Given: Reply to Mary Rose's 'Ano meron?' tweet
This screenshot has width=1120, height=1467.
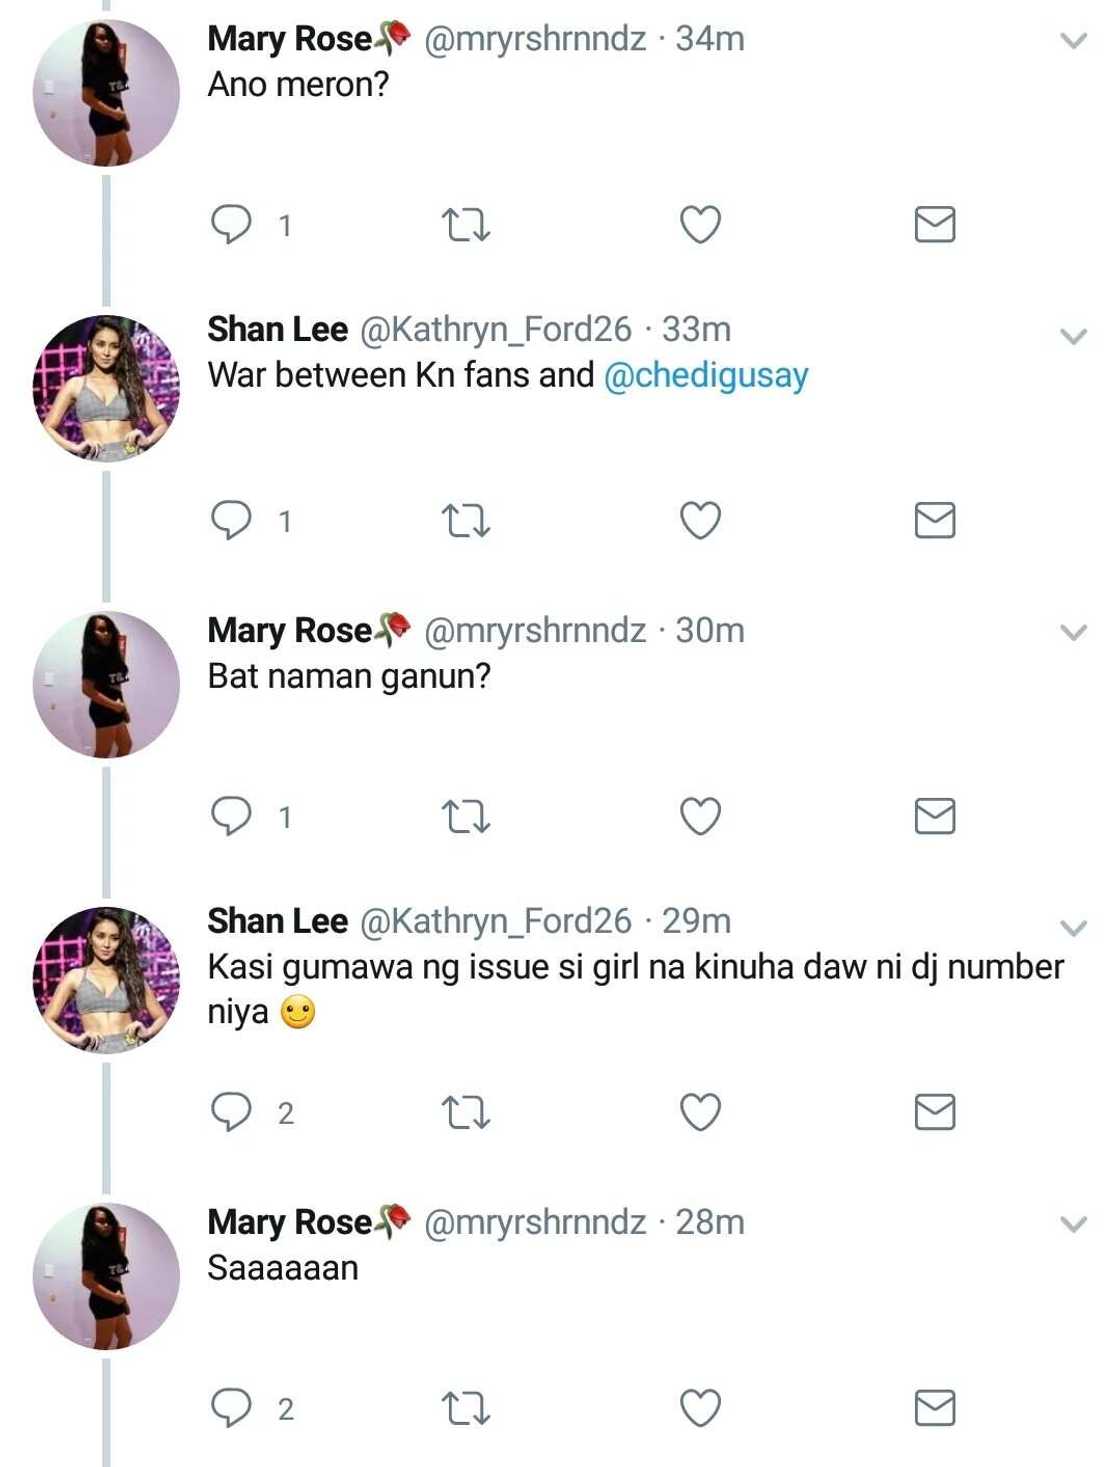Looking at the screenshot, I should [x=231, y=224].
